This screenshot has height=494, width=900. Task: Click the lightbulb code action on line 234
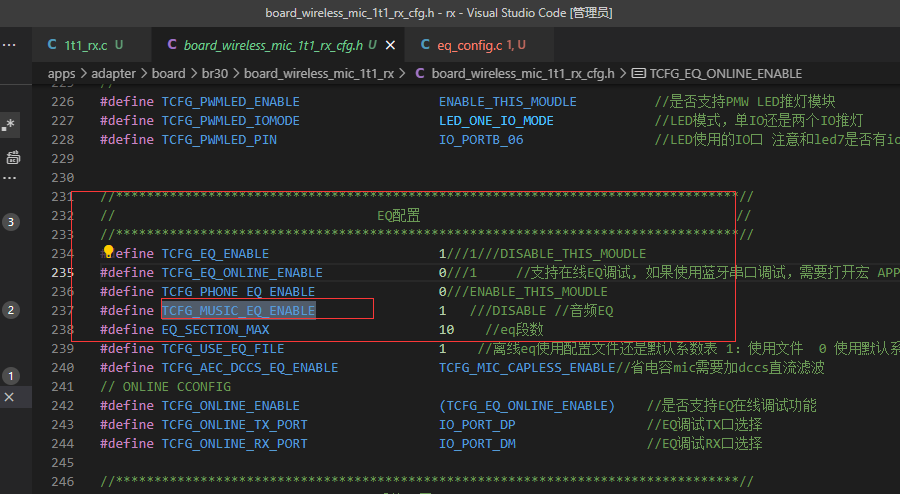point(108,251)
